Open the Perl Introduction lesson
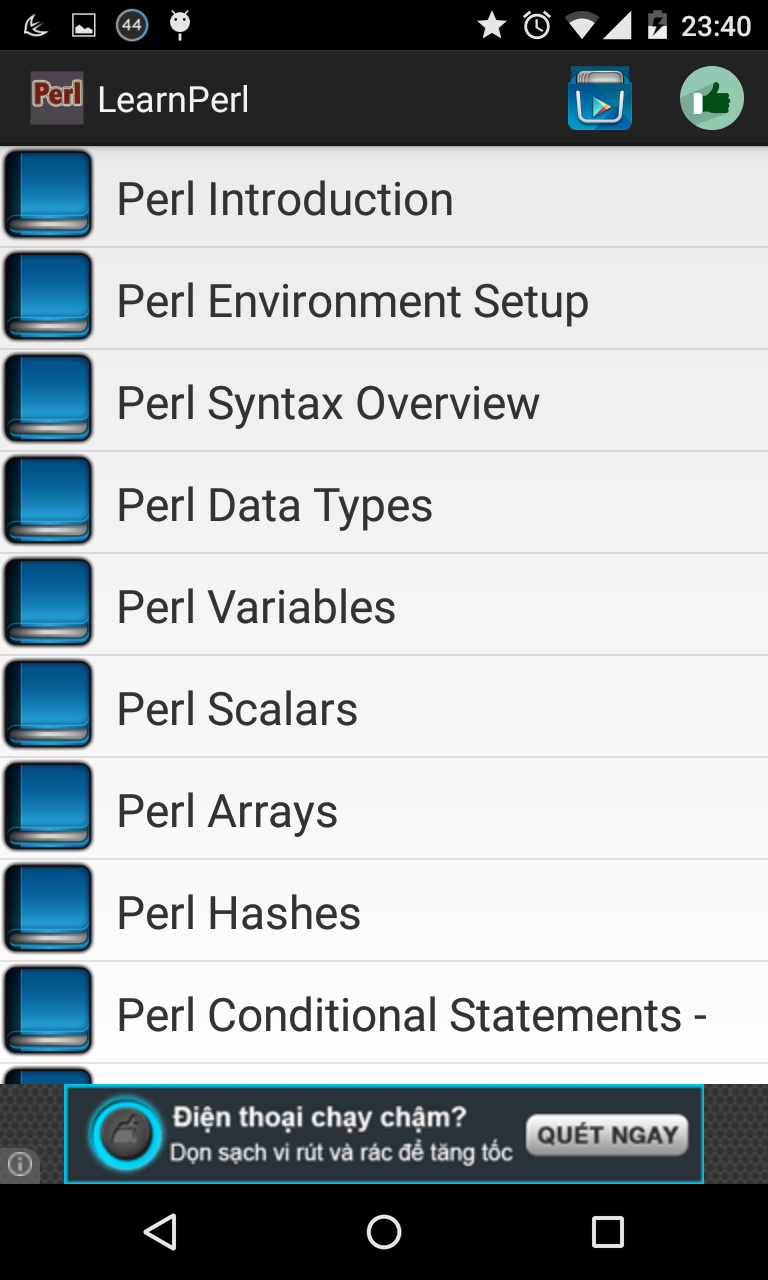The width and height of the screenshot is (768, 1280). [x=384, y=197]
